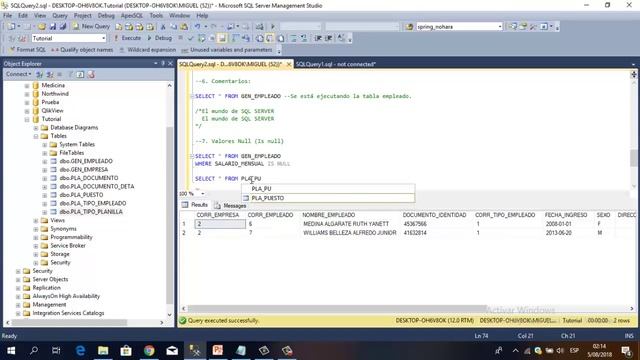
Task: Click the Stop query square icon
Action: coord(180,38)
